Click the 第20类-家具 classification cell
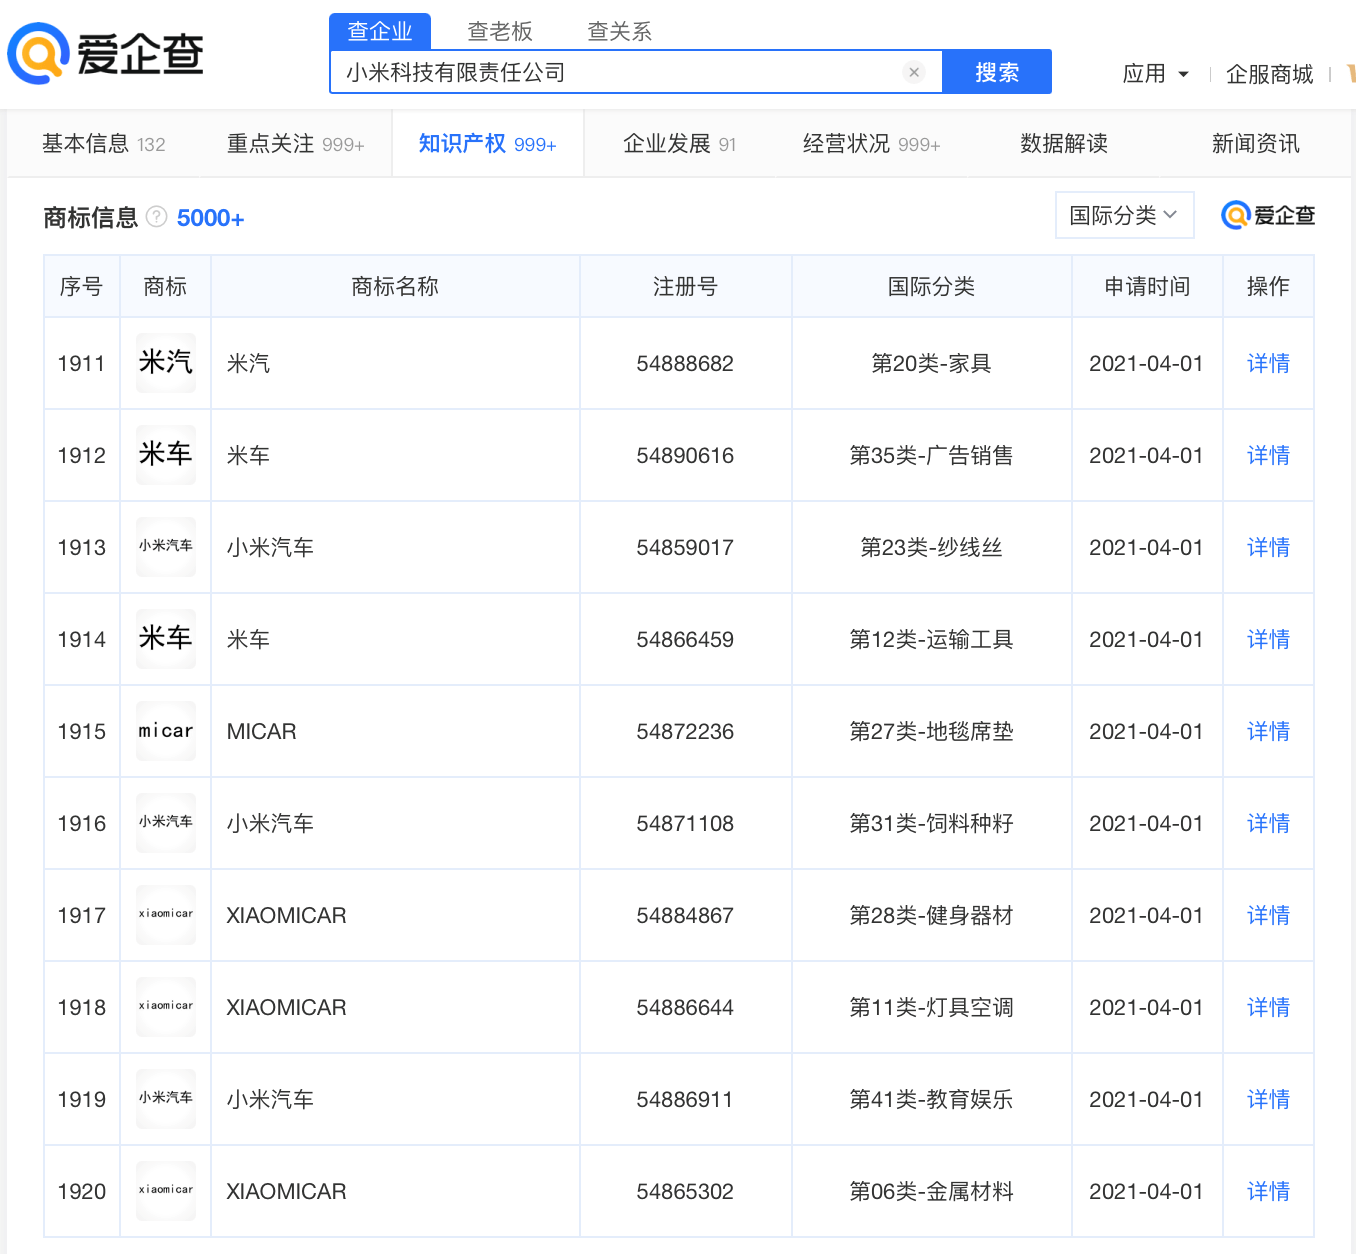This screenshot has width=1356, height=1254. pyautogui.click(x=931, y=363)
